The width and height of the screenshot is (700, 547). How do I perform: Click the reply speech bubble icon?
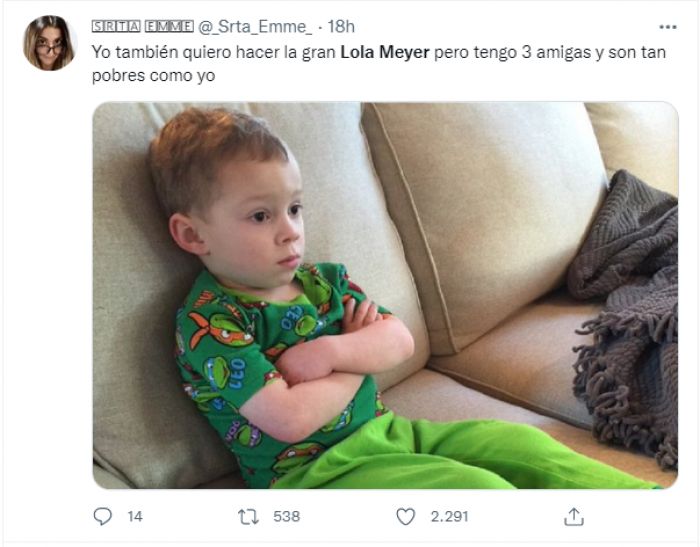[x=103, y=516]
